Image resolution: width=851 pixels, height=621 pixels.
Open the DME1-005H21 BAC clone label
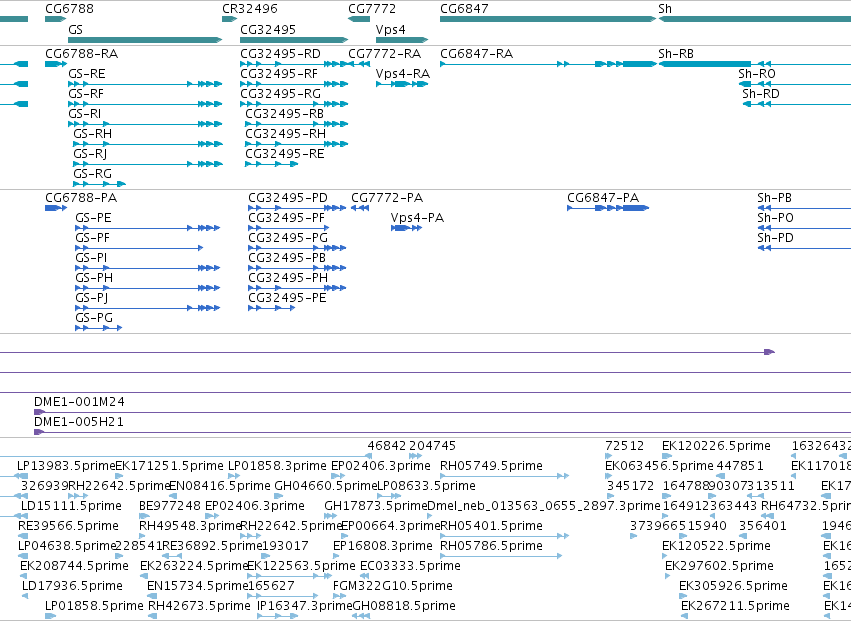tap(79, 422)
